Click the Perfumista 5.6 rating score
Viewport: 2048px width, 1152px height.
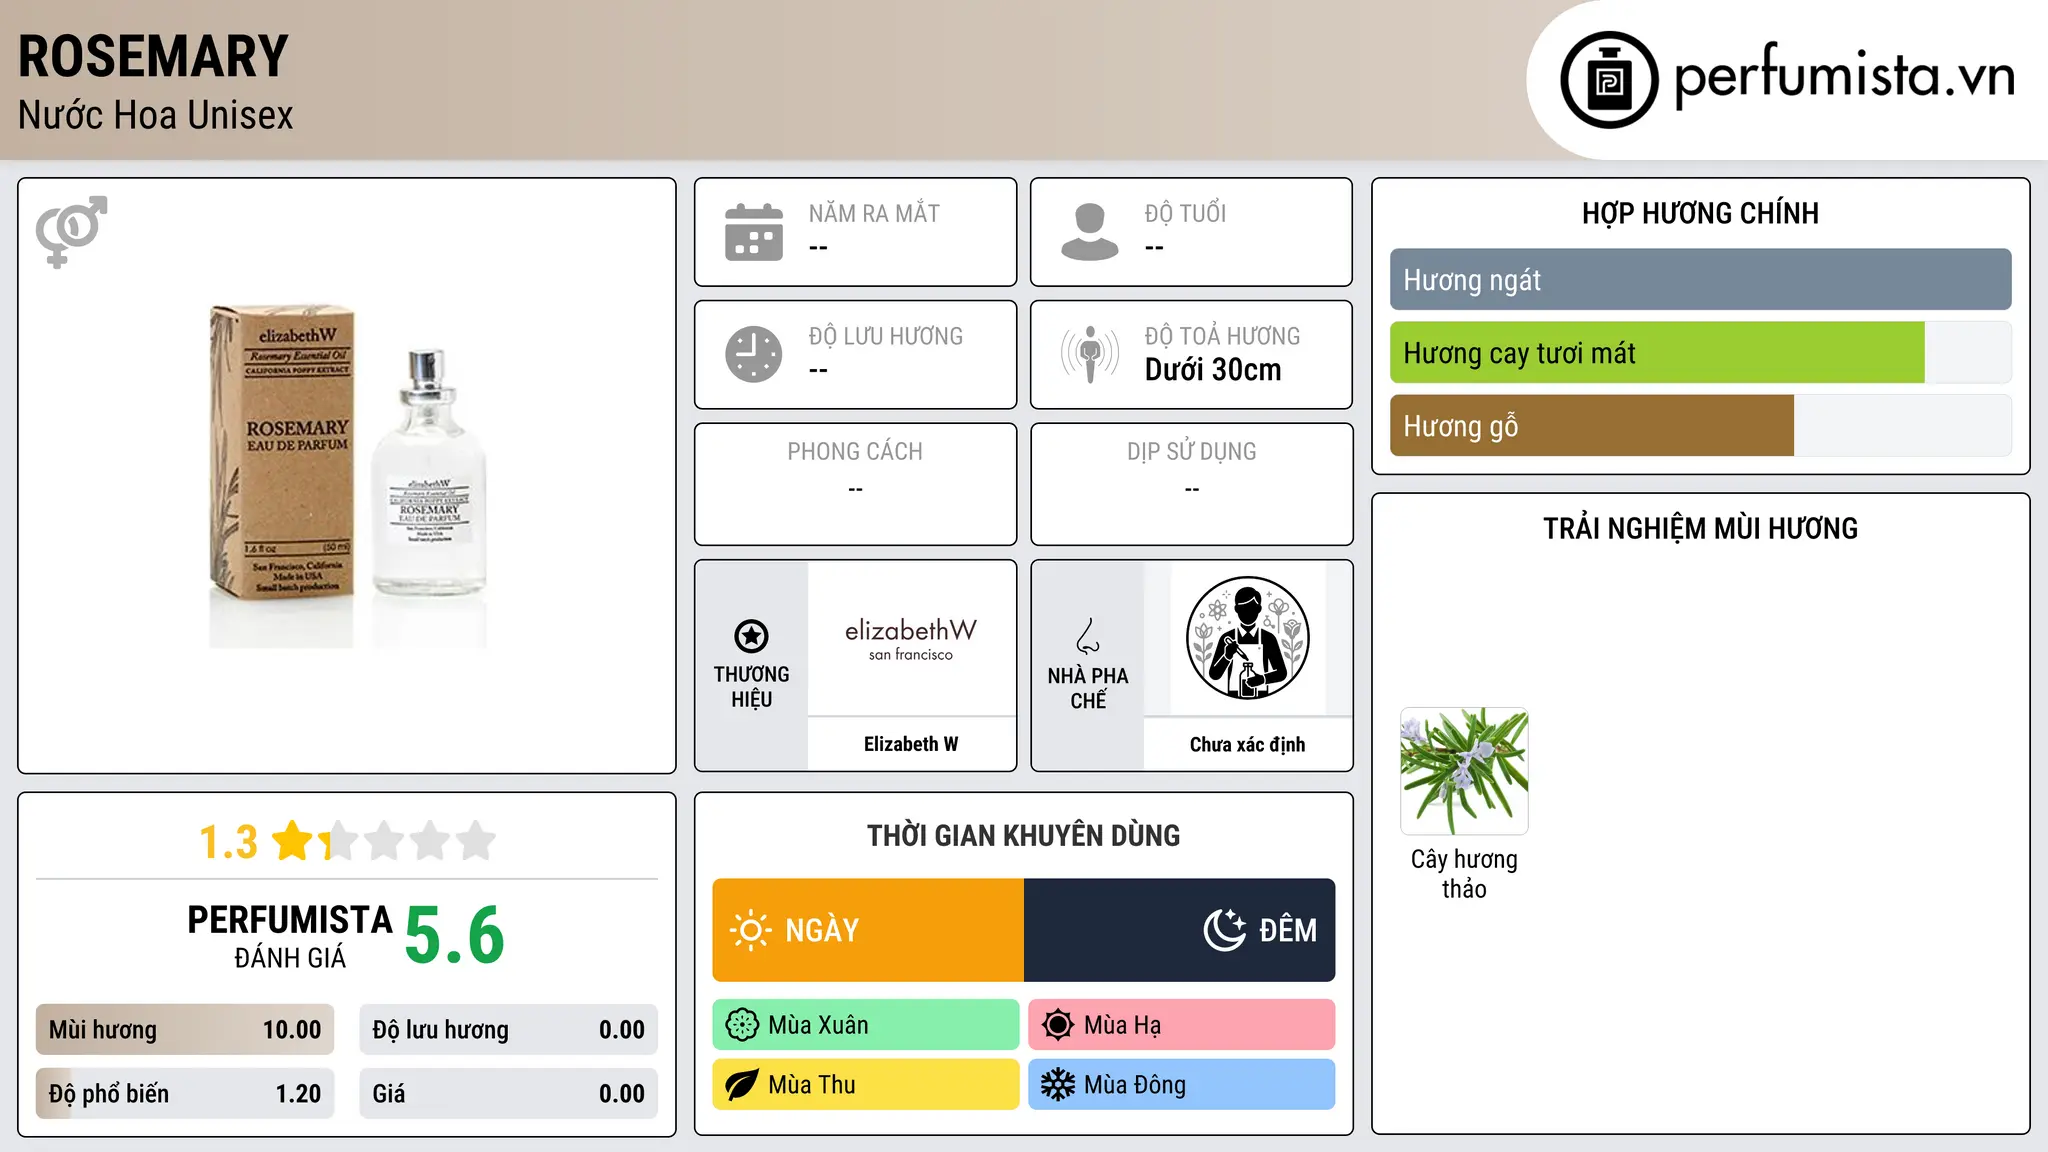tap(455, 935)
